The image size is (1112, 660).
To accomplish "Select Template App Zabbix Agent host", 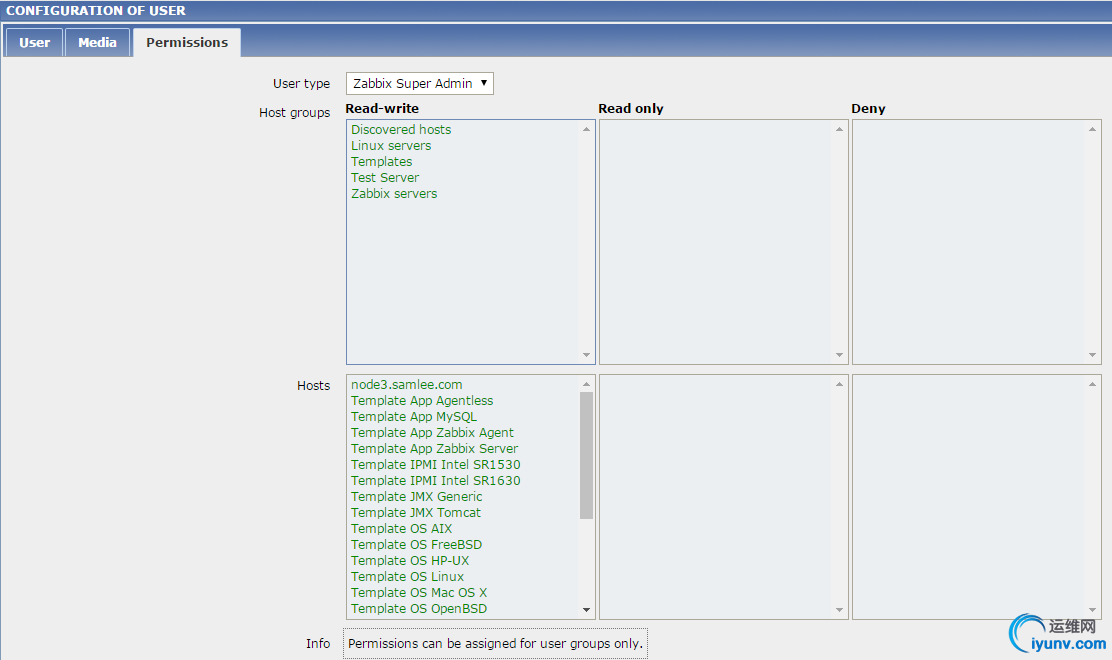I will pyautogui.click(x=432, y=432).
